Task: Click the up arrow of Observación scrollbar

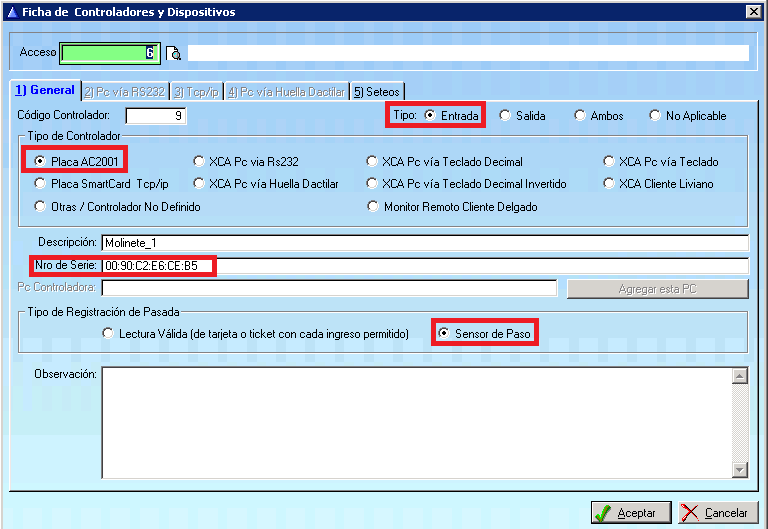Action: pos(740,377)
